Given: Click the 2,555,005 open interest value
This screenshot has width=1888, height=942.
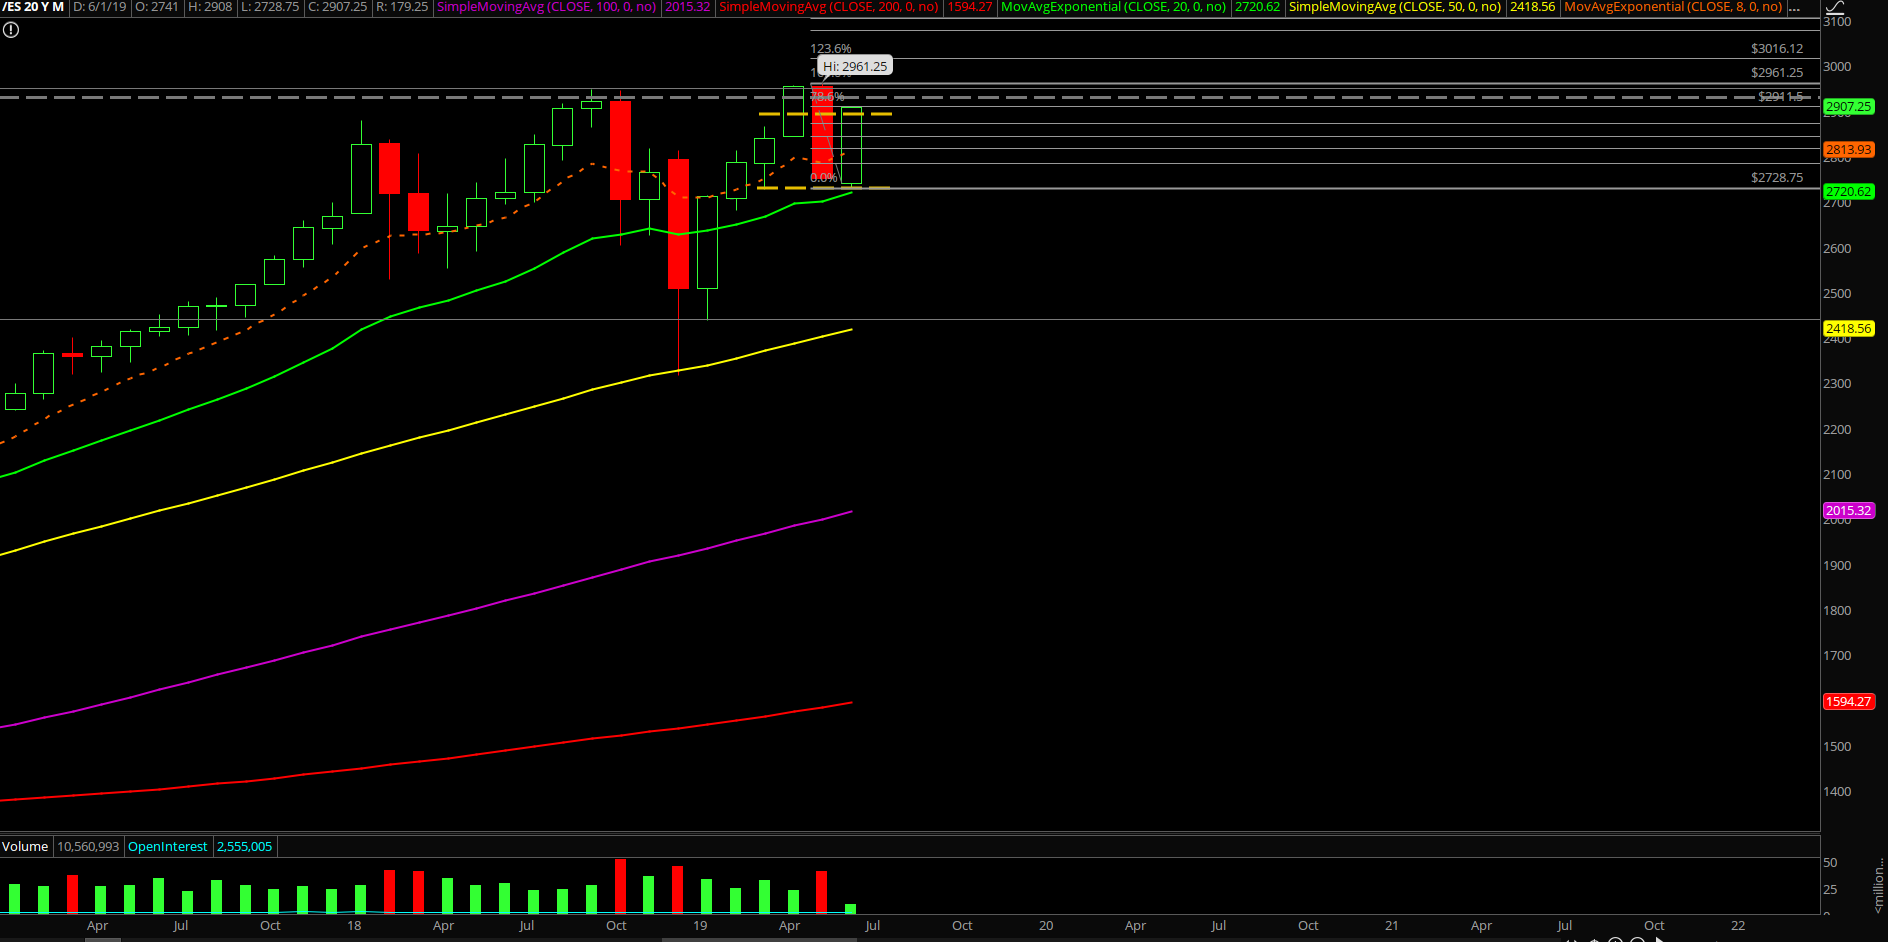Looking at the screenshot, I should (245, 846).
